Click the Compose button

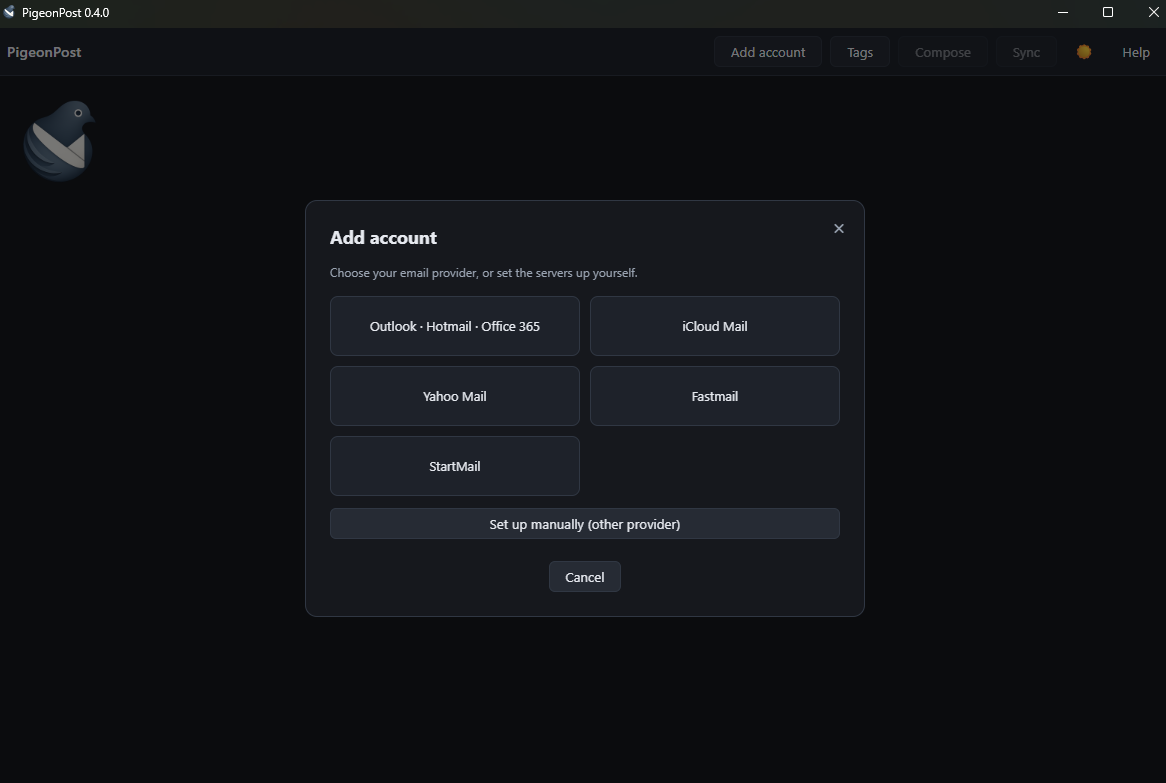[942, 52]
